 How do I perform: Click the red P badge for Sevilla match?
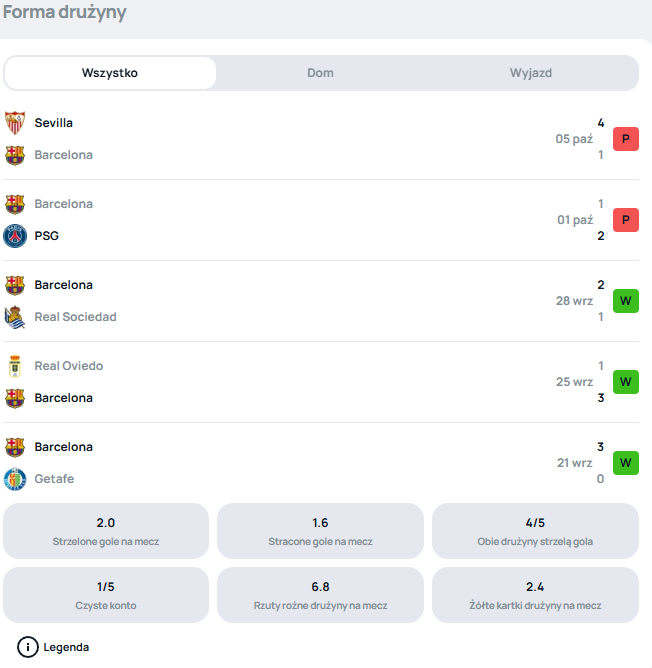[625, 139]
